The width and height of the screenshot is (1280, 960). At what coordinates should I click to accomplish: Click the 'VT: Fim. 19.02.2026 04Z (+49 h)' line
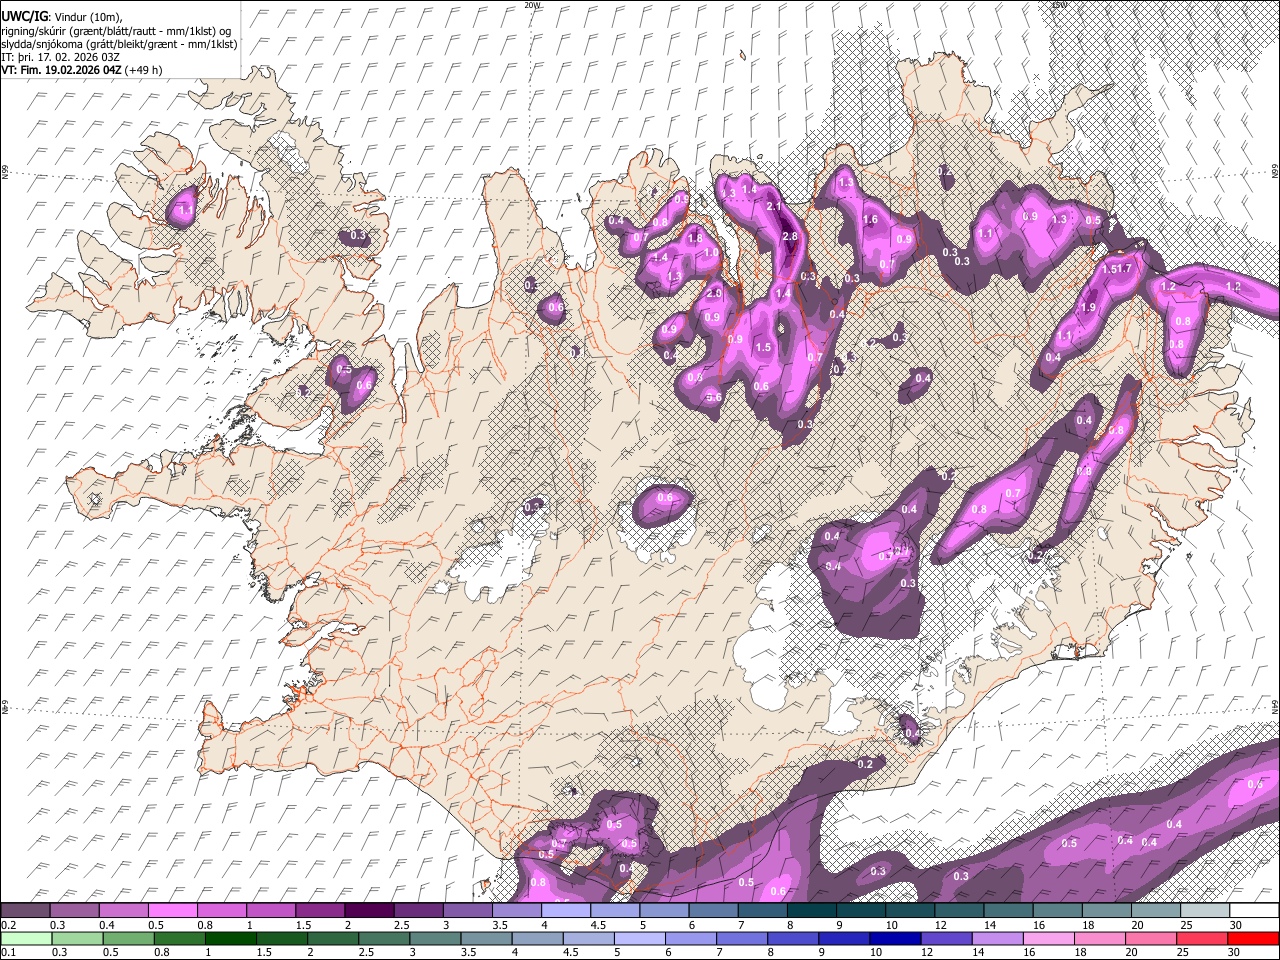click(82, 70)
